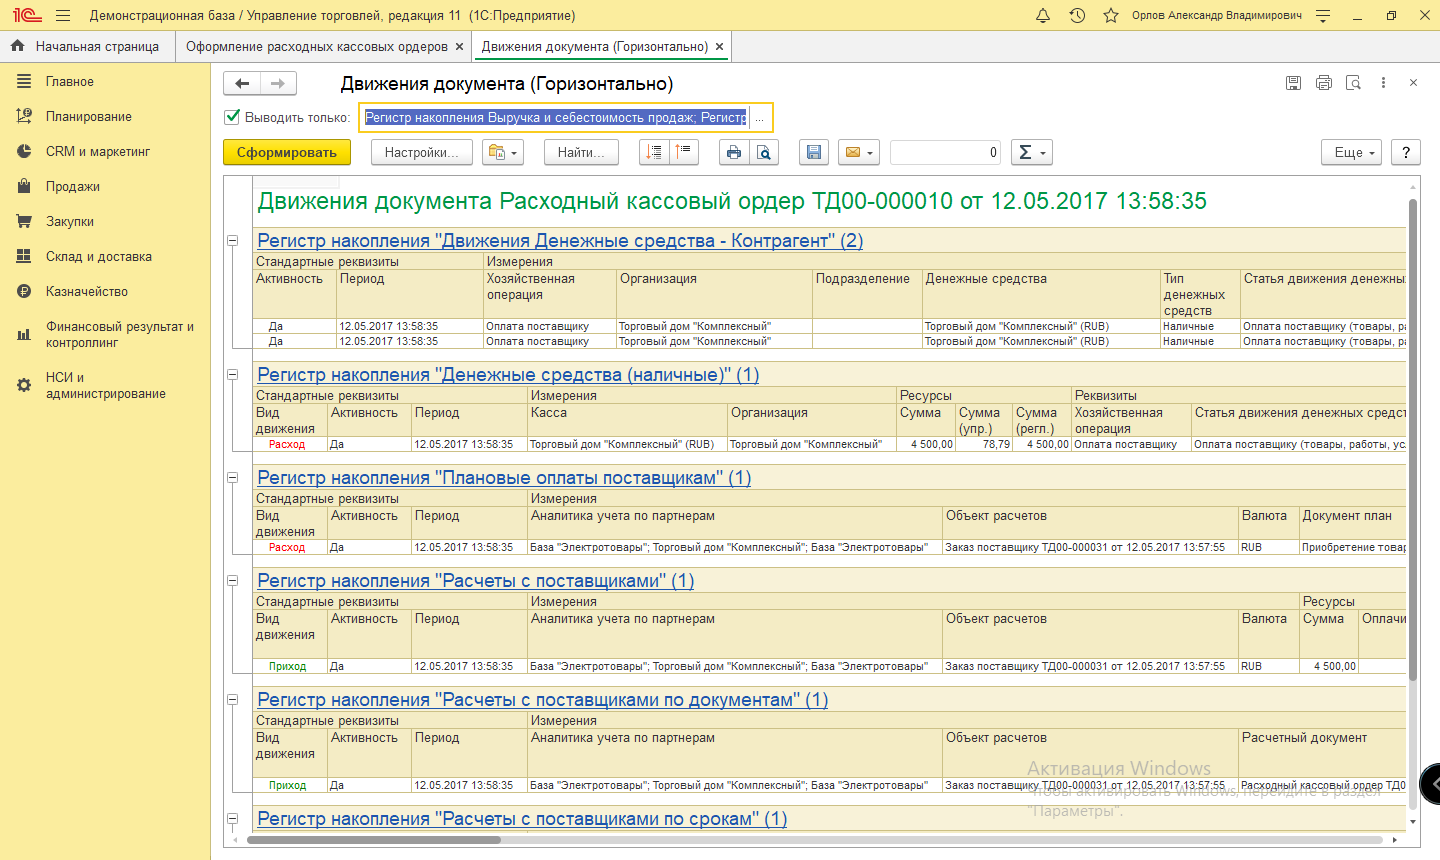Open the three-dot more menu in header
1440x860 pixels.
pos(1383,83)
